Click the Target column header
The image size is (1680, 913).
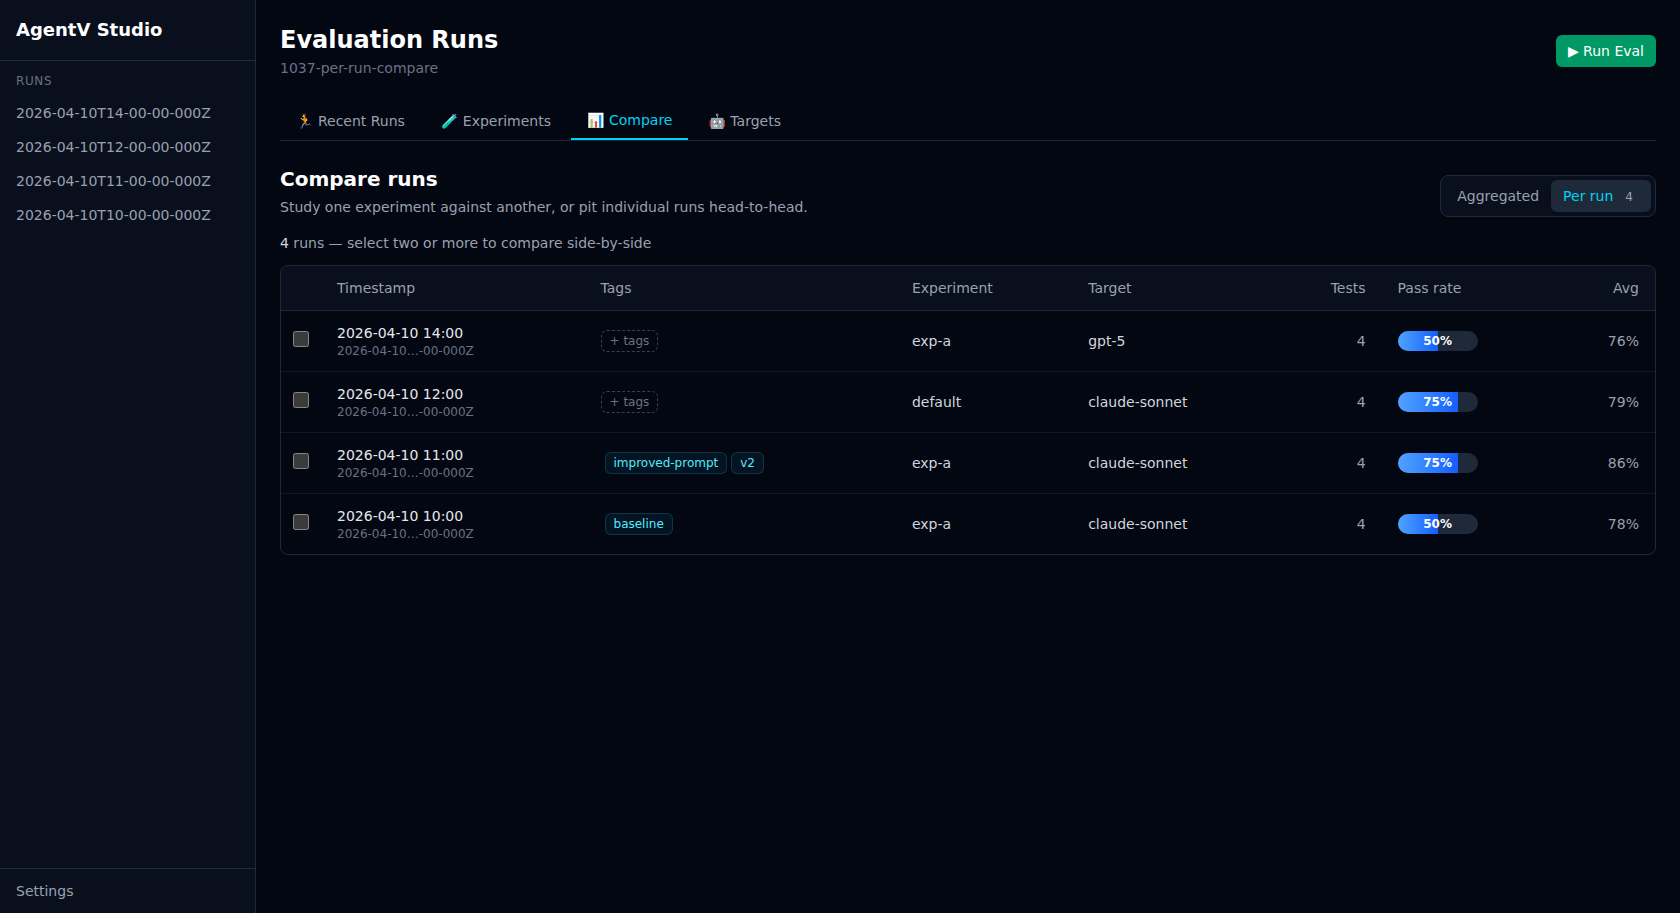tap(1109, 288)
